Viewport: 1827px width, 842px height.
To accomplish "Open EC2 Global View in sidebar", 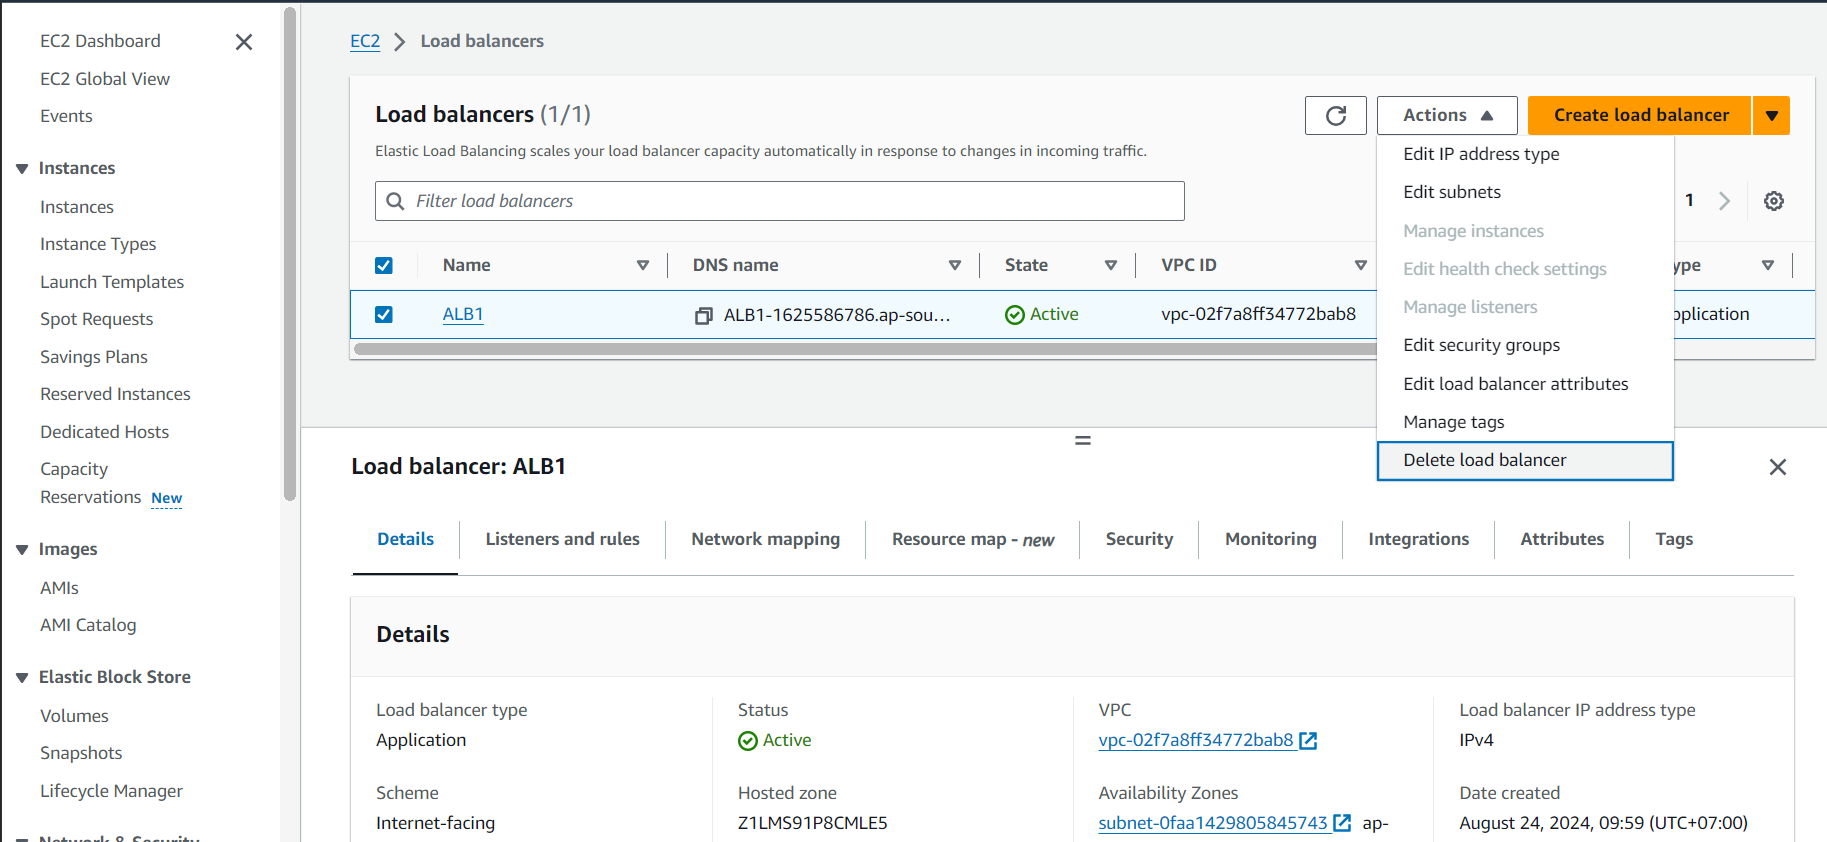I will coord(105,79).
